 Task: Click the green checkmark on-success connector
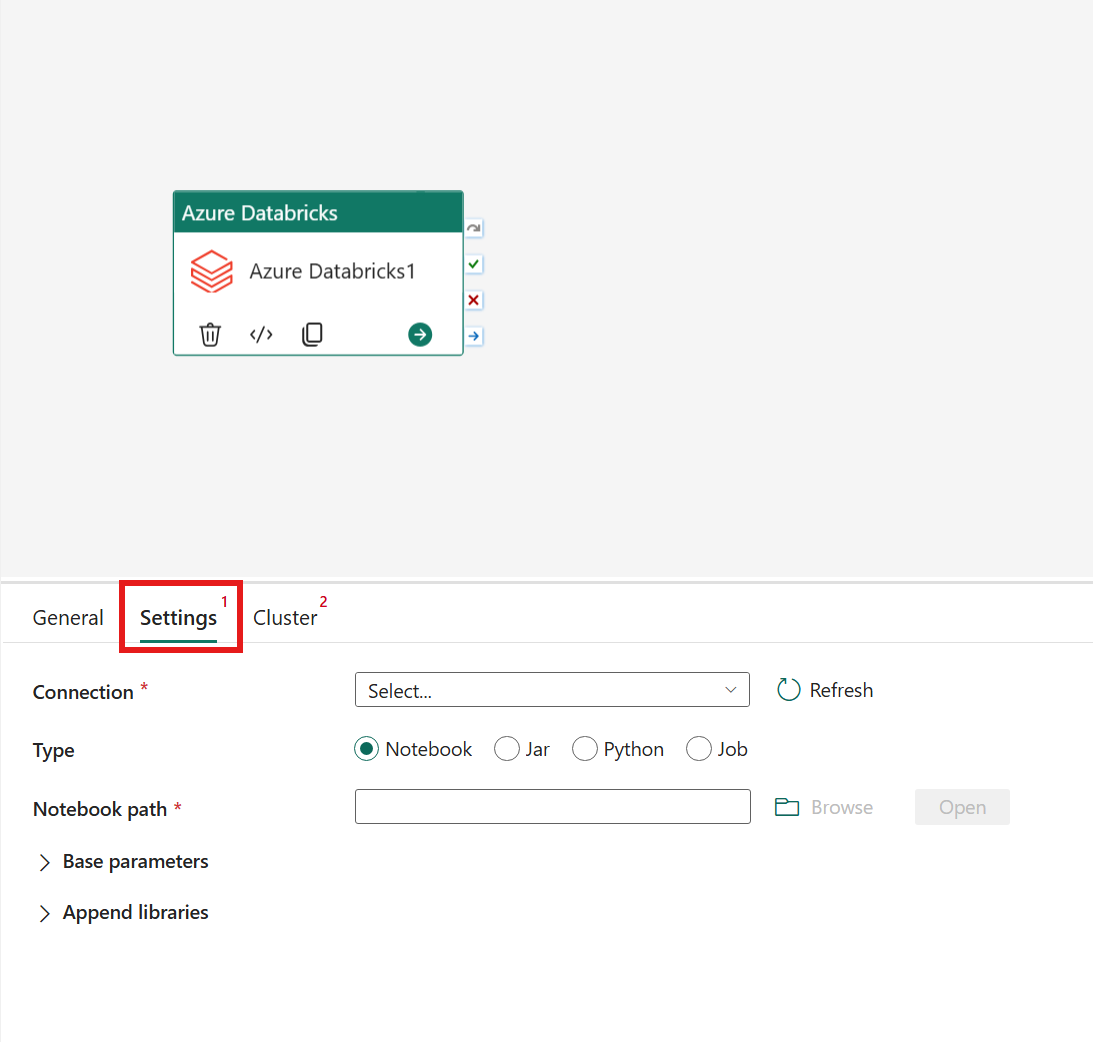[x=474, y=264]
